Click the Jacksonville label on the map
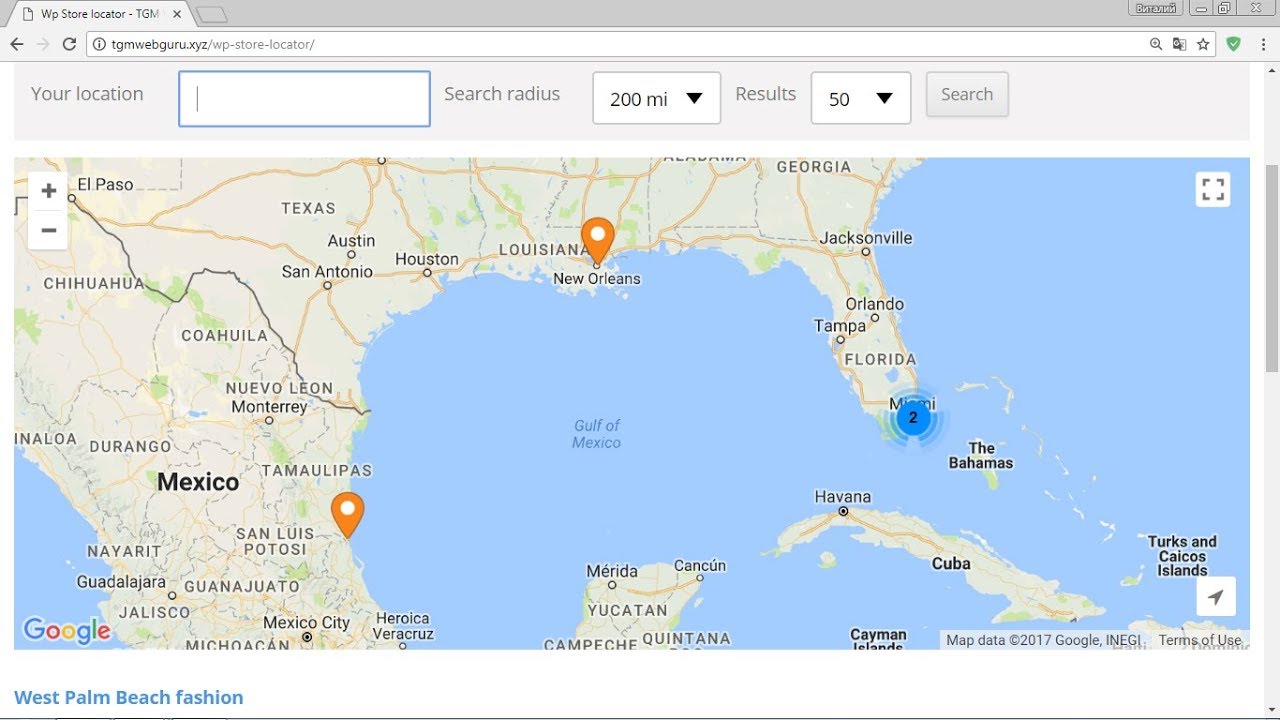The height and width of the screenshot is (720, 1280). (x=866, y=238)
